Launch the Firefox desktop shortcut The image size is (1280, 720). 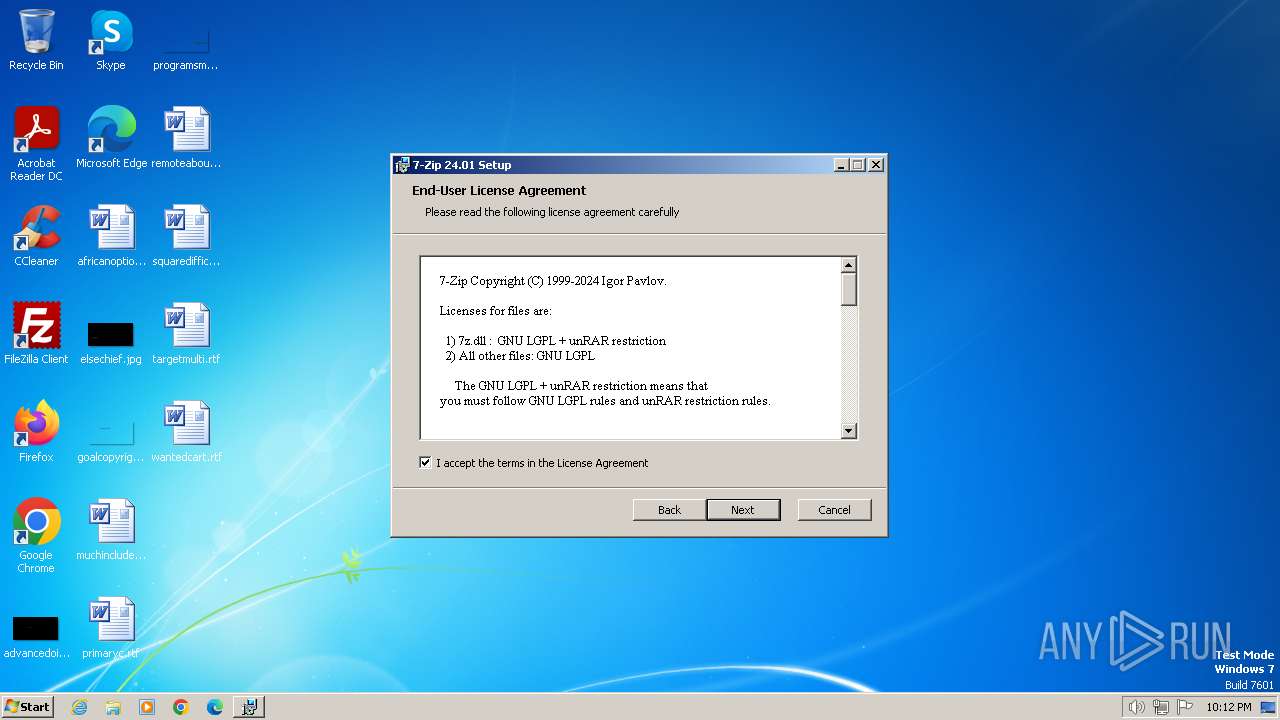pyautogui.click(x=36, y=432)
